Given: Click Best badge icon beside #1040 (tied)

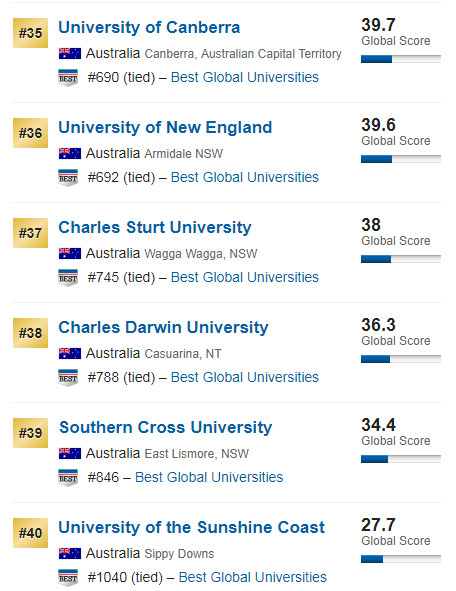Looking at the screenshot, I should tap(68, 578).
